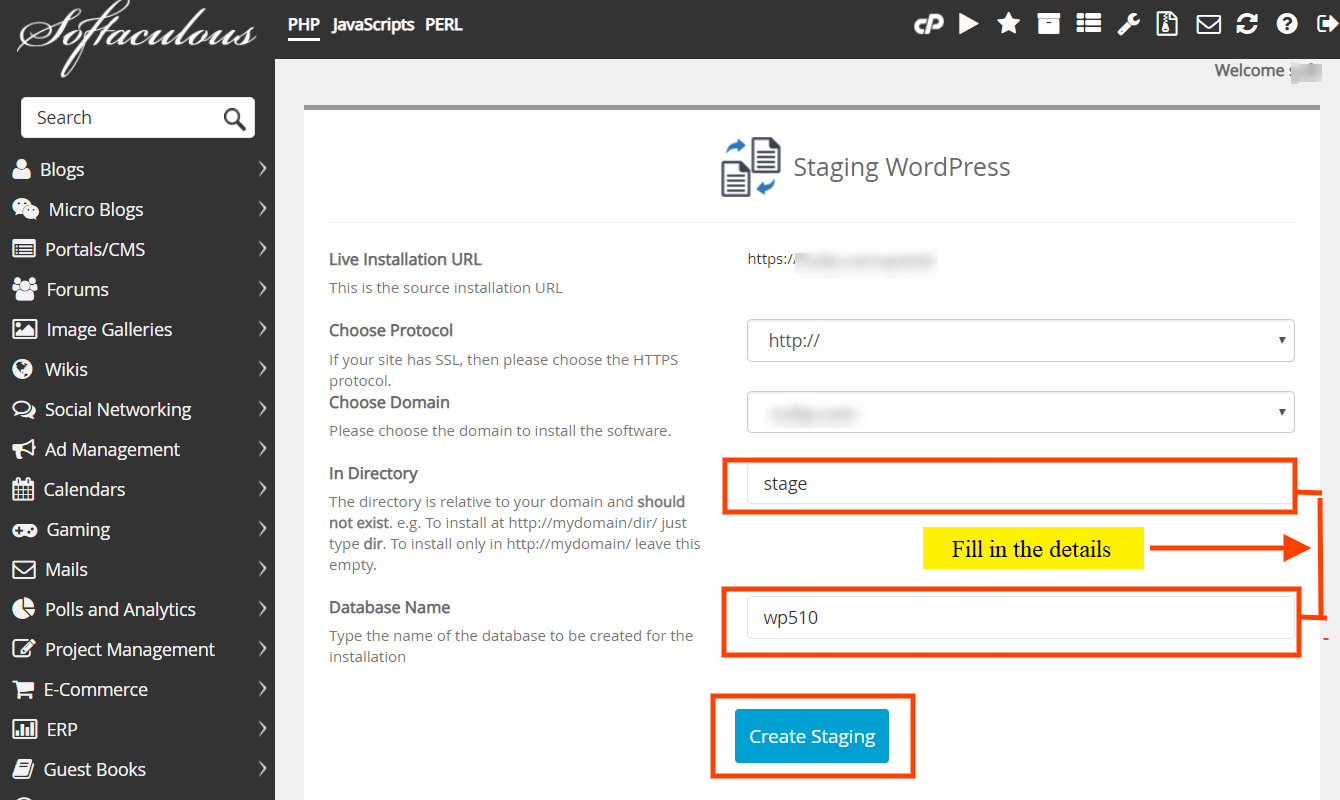Click the logout arrow icon
Image resolution: width=1340 pixels, height=800 pixels.
[1326, 24]
